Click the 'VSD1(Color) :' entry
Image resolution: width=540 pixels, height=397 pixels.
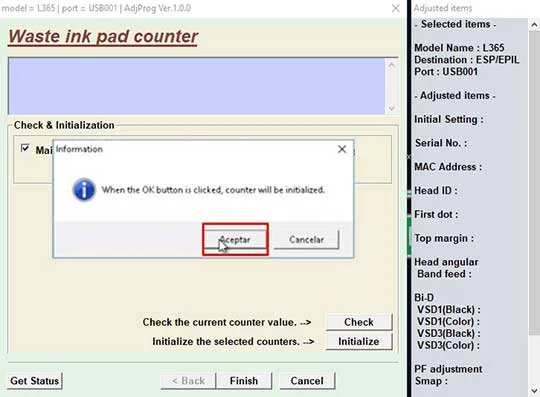pos(448,322)
